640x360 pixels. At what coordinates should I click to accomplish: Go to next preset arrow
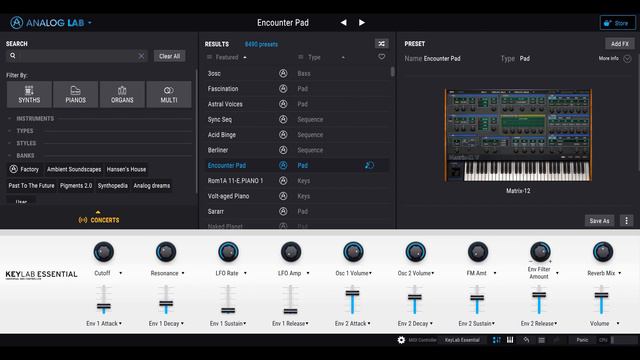point(362,23)
